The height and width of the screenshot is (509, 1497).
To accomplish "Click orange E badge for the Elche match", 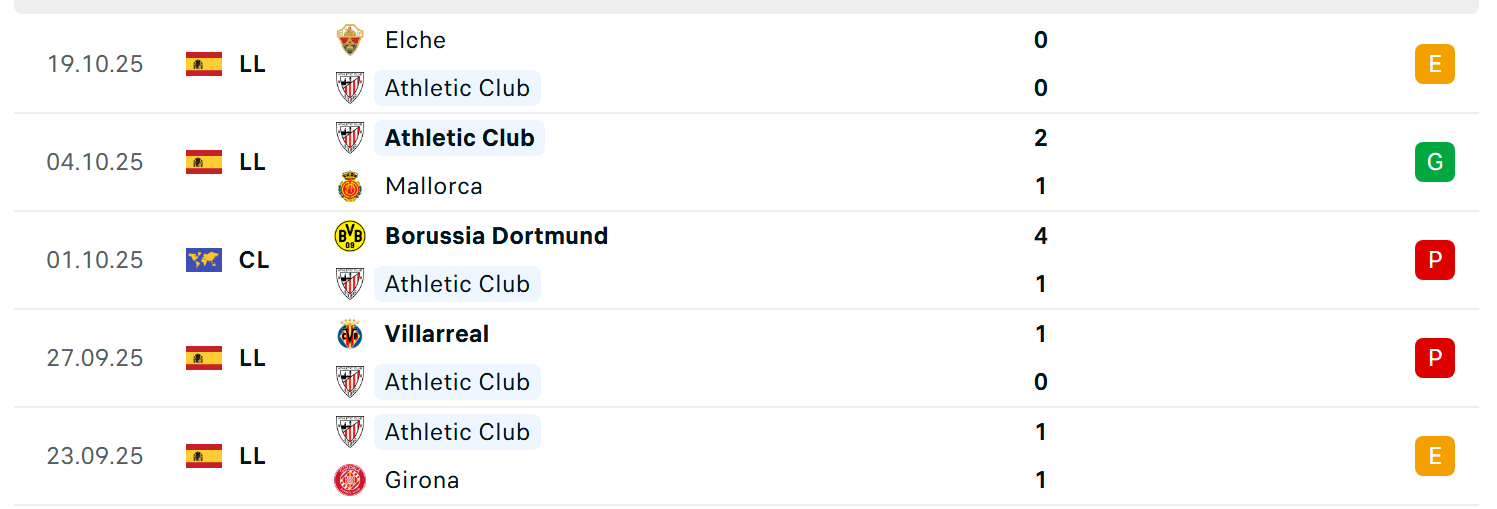I will tap(1435, 64).
